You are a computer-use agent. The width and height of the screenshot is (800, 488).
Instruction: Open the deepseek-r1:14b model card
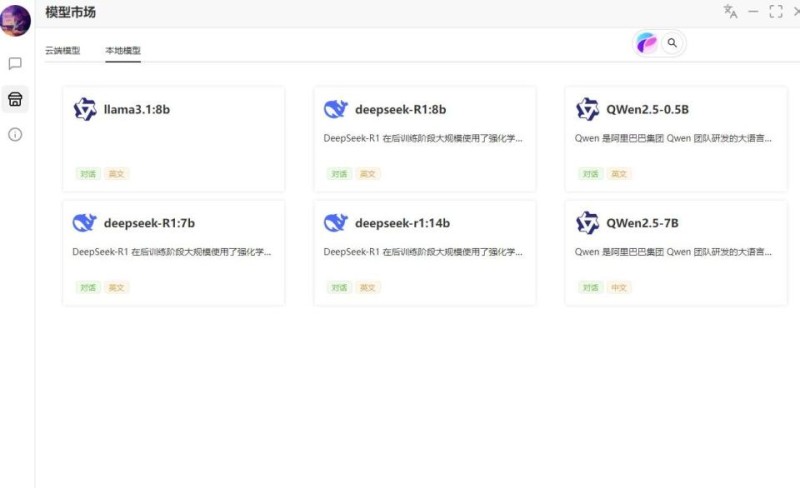tap(425, 253)
